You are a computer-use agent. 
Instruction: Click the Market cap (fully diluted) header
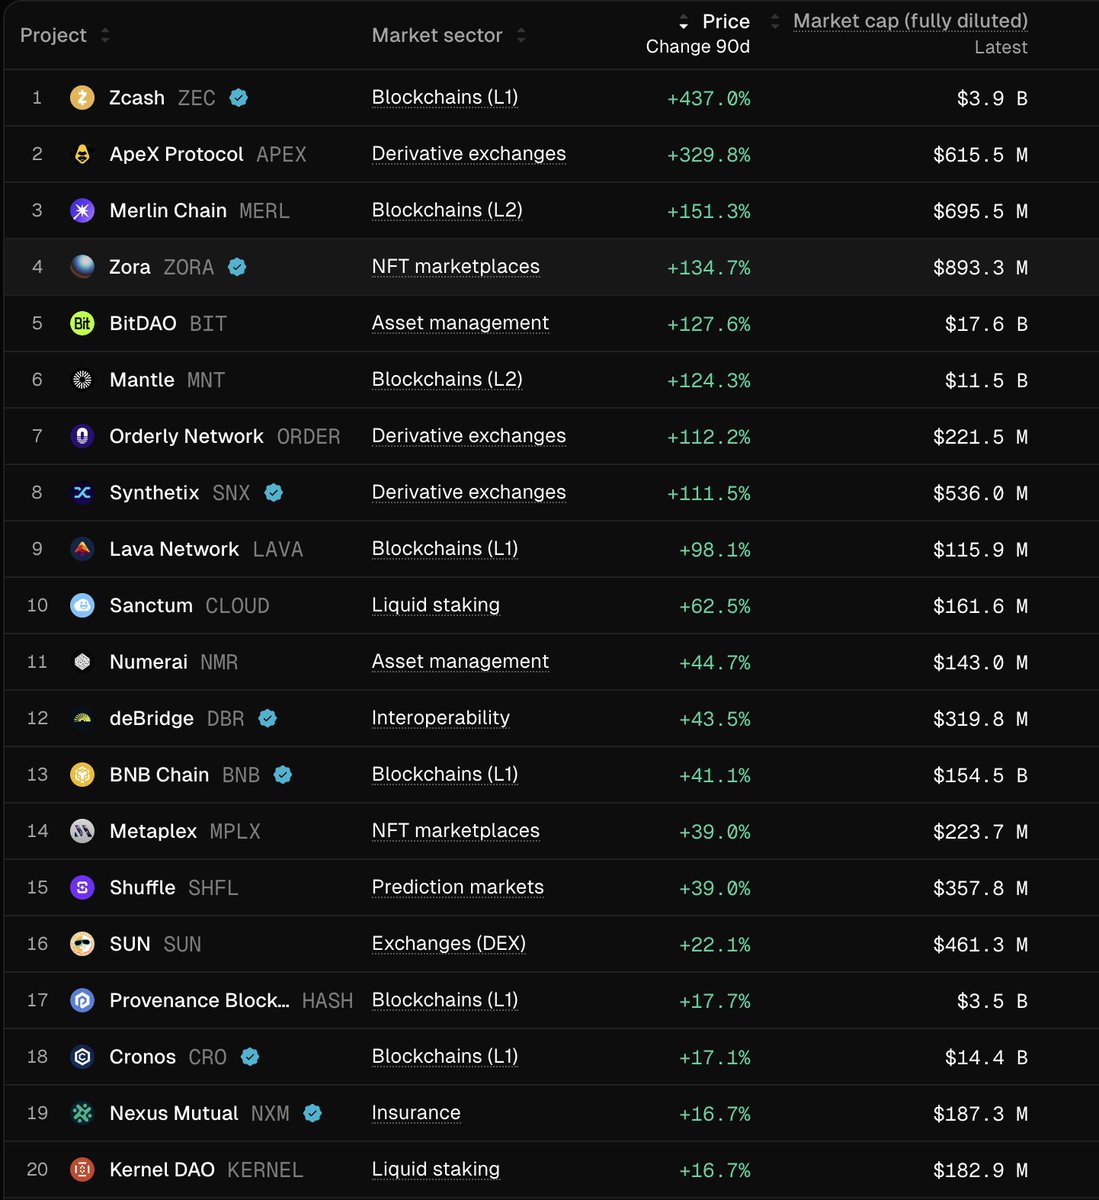pos(910,21)
